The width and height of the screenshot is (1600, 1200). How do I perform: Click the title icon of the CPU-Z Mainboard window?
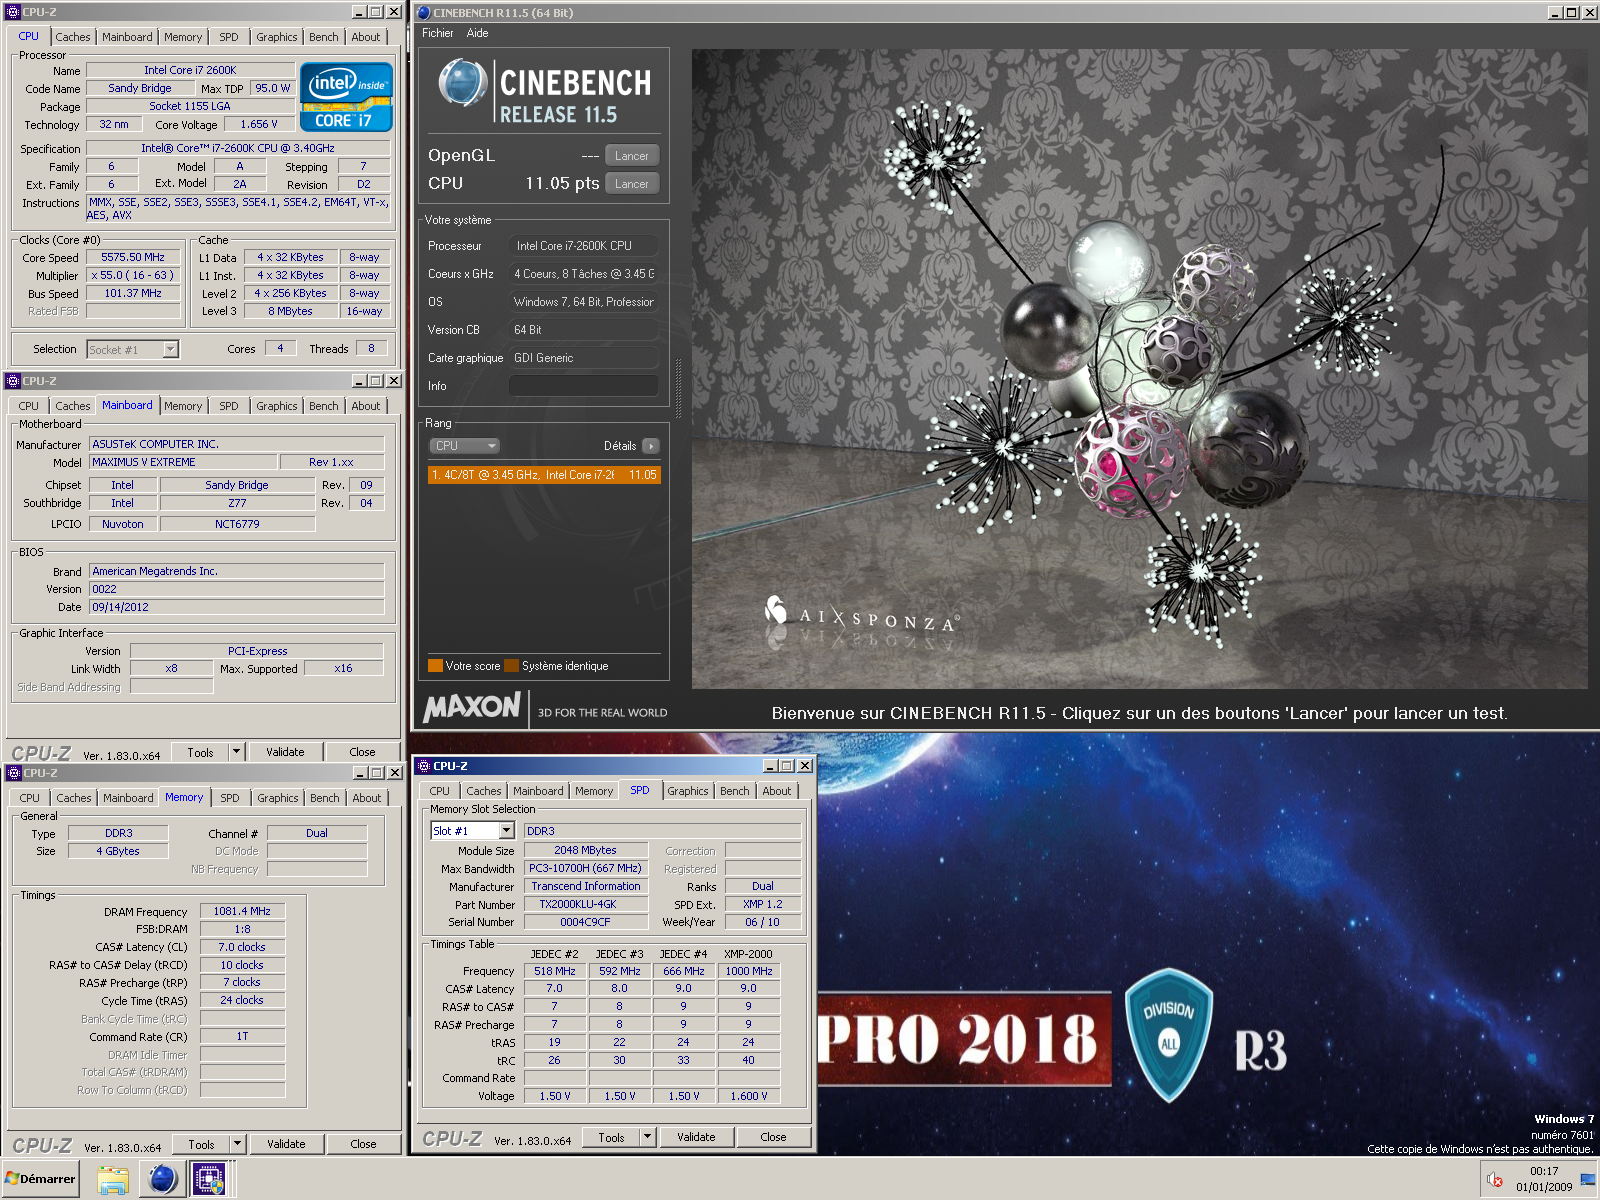(13, 381)
